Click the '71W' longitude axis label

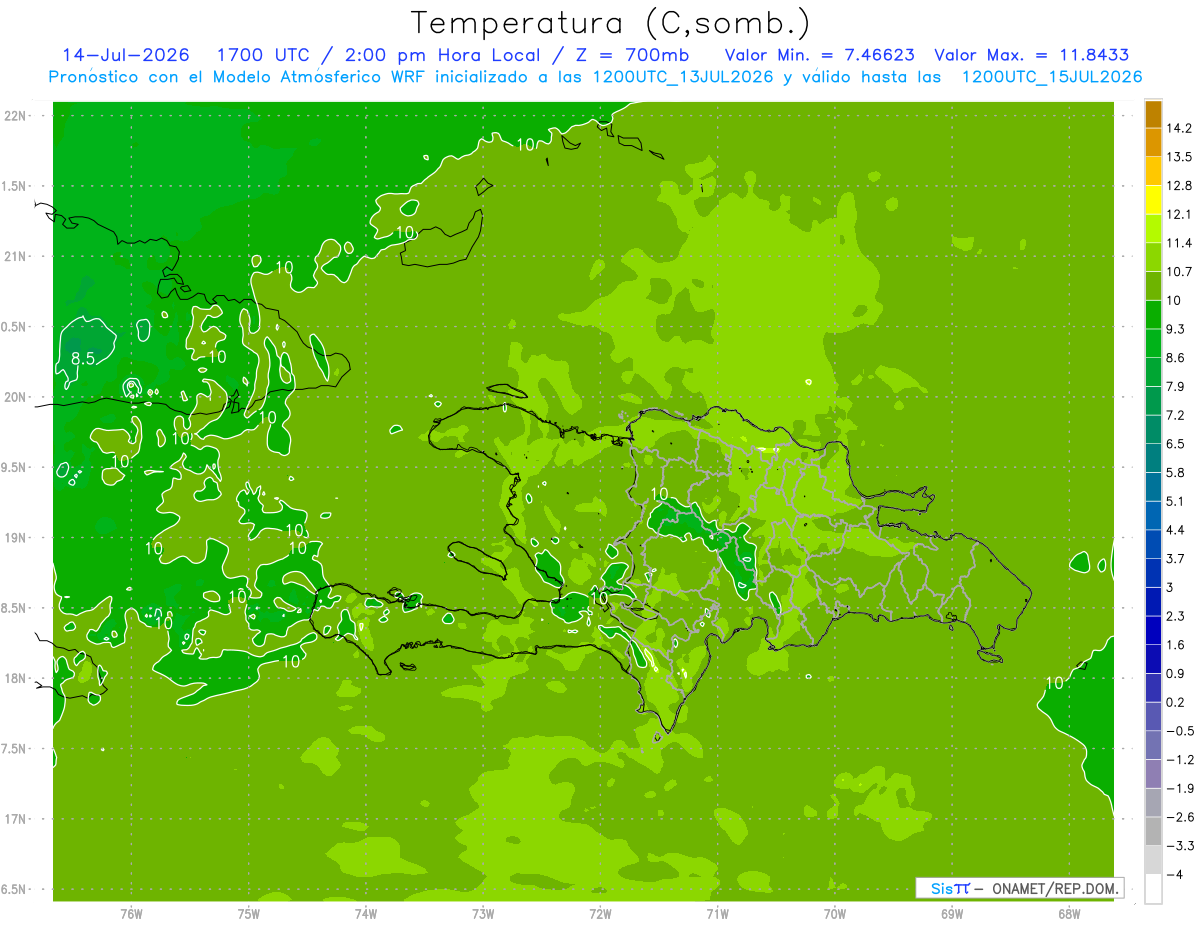coord(717,913)
